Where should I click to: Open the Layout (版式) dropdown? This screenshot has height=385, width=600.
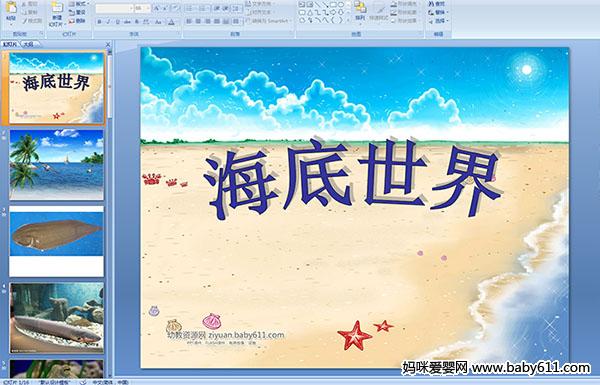[x=78, y=4]
